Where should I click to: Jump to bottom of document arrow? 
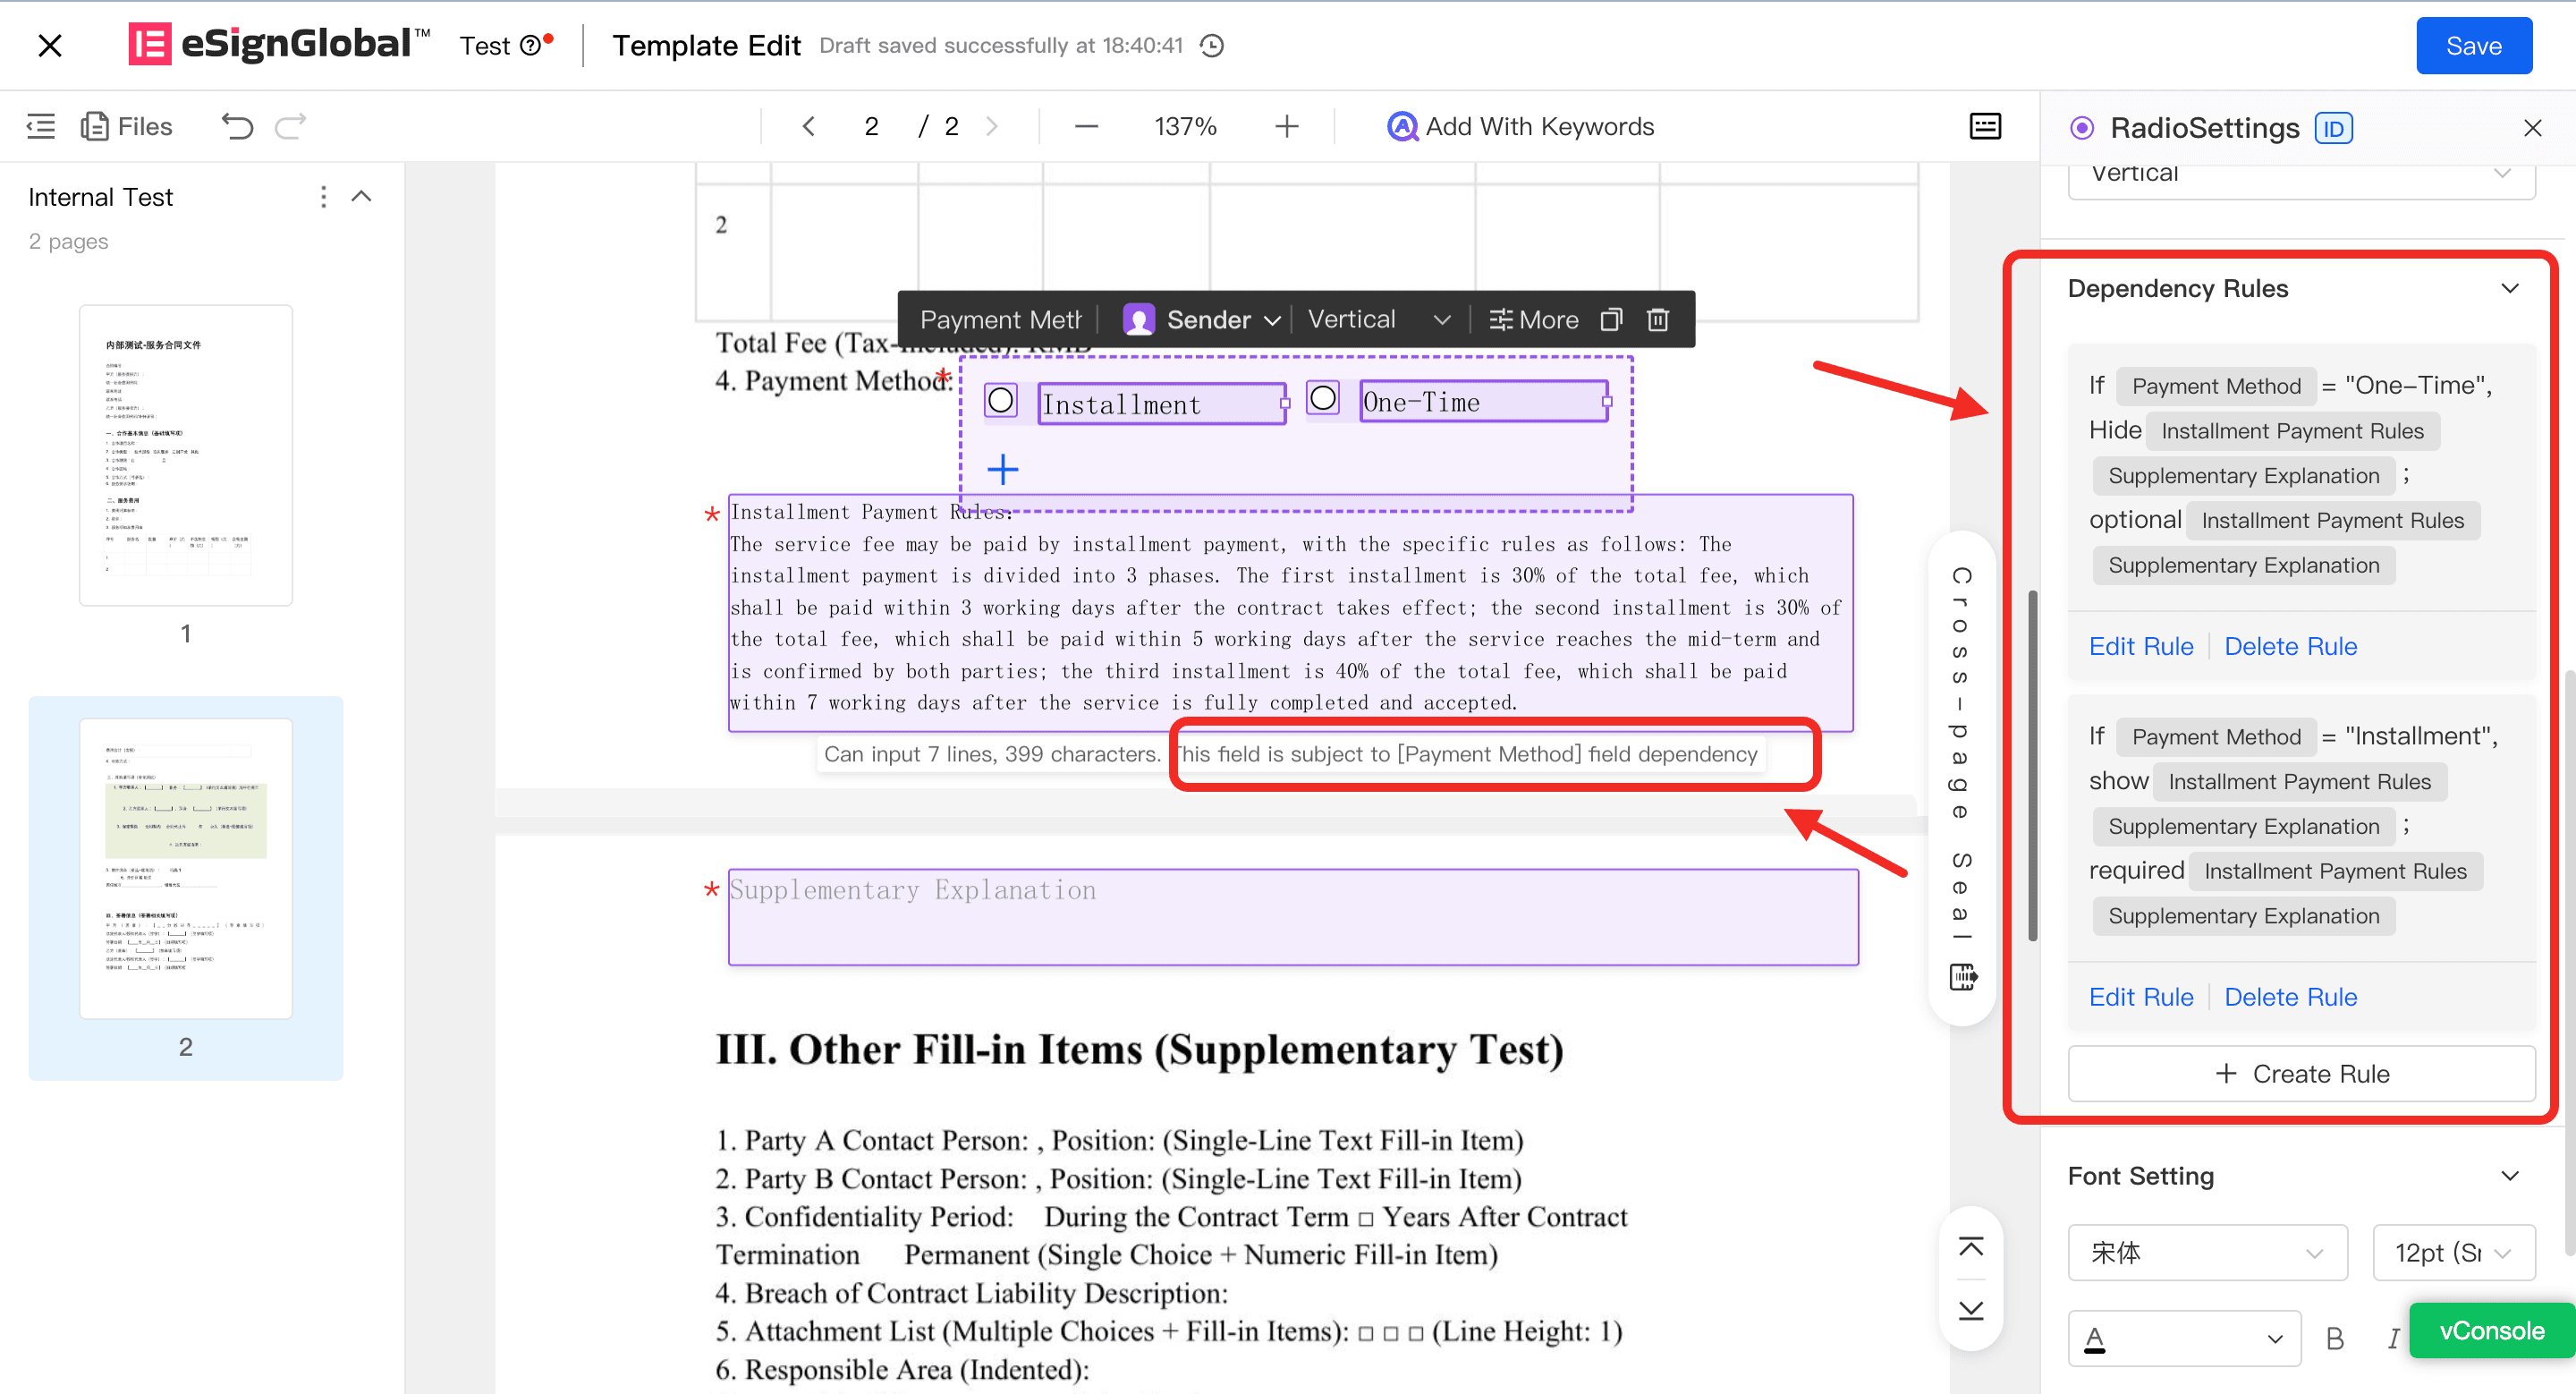pyautogui.click(x=1971, y=1310)
